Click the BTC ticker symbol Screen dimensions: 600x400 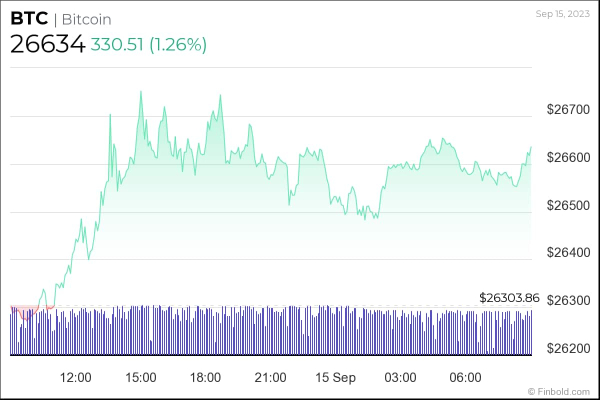coord(27,19)
